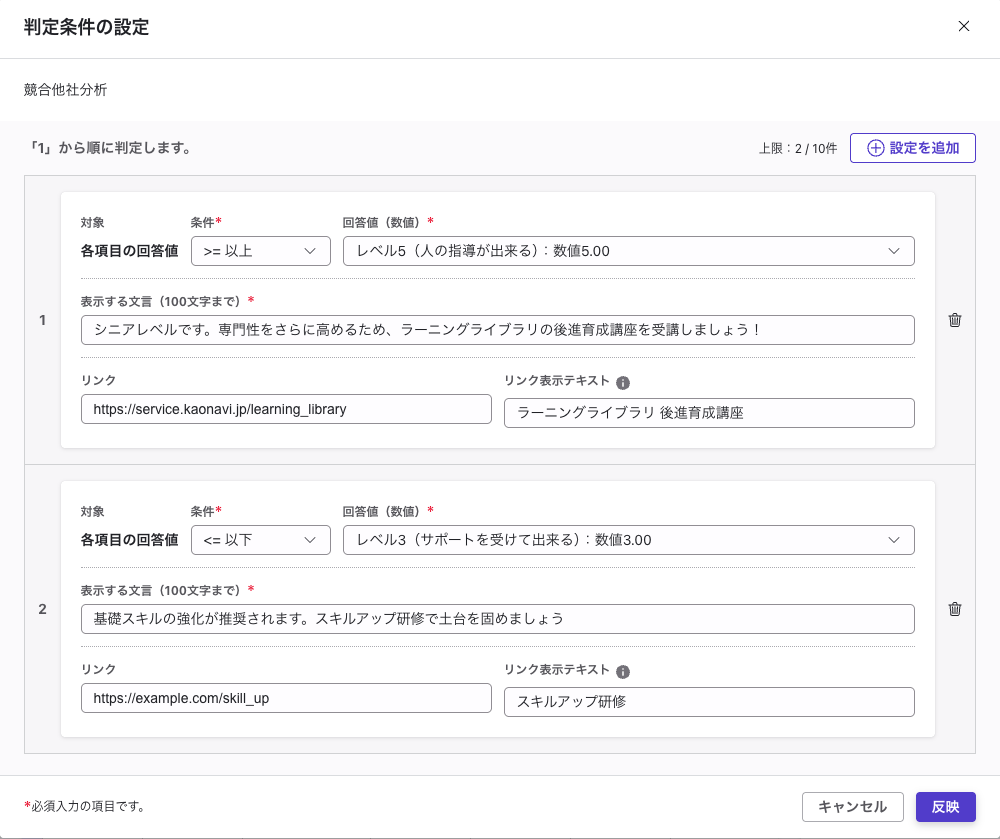Open the 回答値 dropdown showing レベル3
Viewport: 1000px width, 839px height.
click(628, 540)
